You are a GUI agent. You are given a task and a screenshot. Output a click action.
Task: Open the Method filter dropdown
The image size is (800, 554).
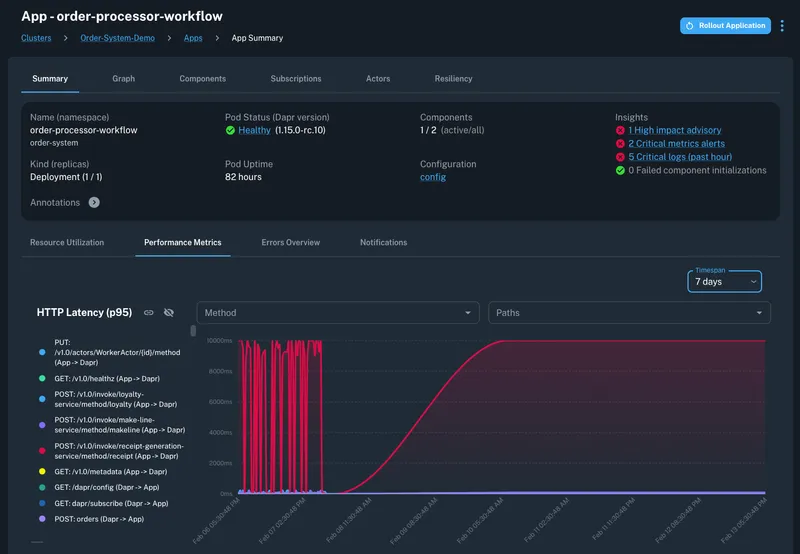click(x=337, y=313)
